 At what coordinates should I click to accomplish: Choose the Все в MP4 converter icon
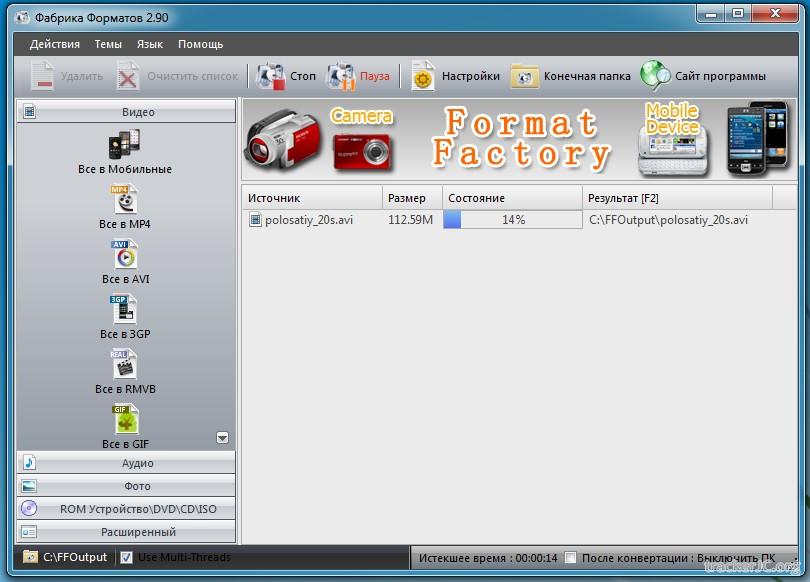(124, 200)
